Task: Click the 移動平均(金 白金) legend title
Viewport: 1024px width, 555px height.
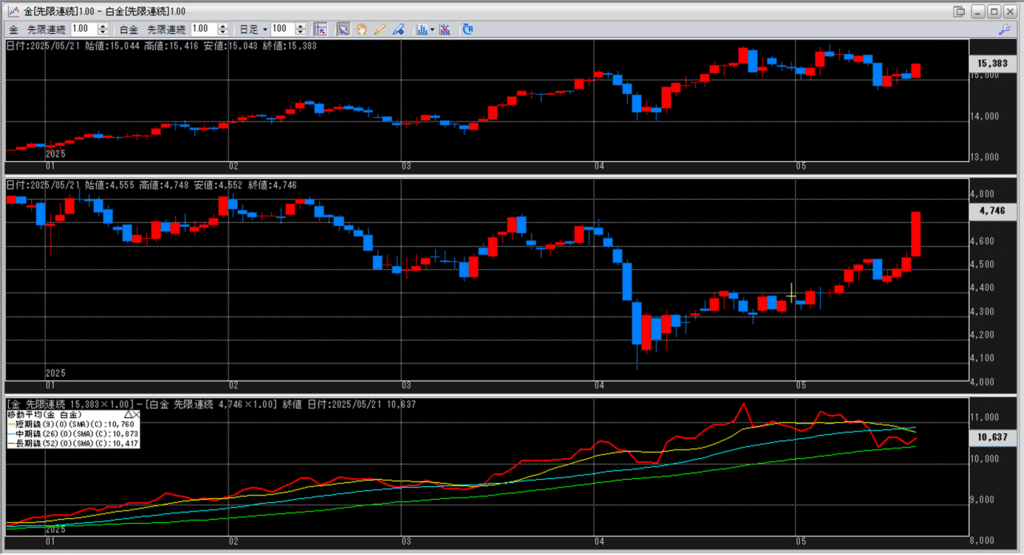Action: pos(44,415)
